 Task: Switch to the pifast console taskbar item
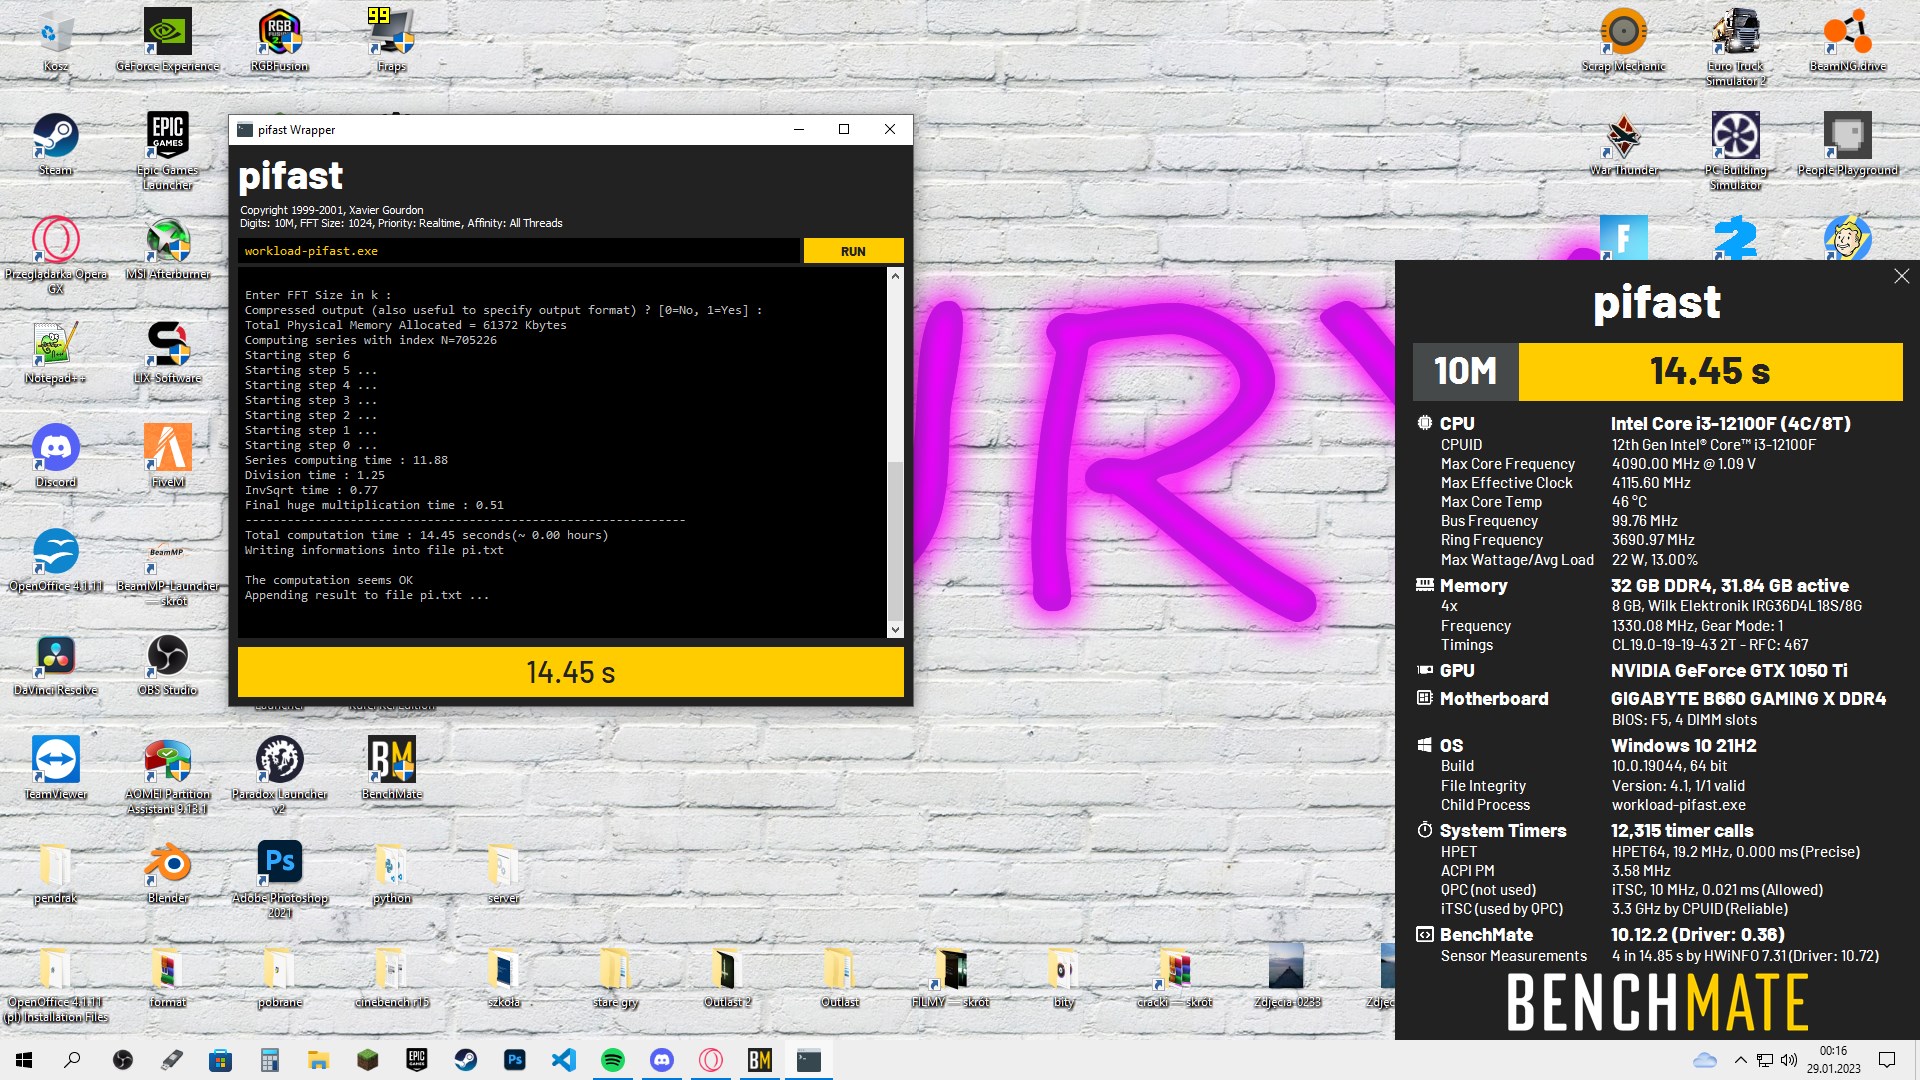click(x=809, y=1060)
